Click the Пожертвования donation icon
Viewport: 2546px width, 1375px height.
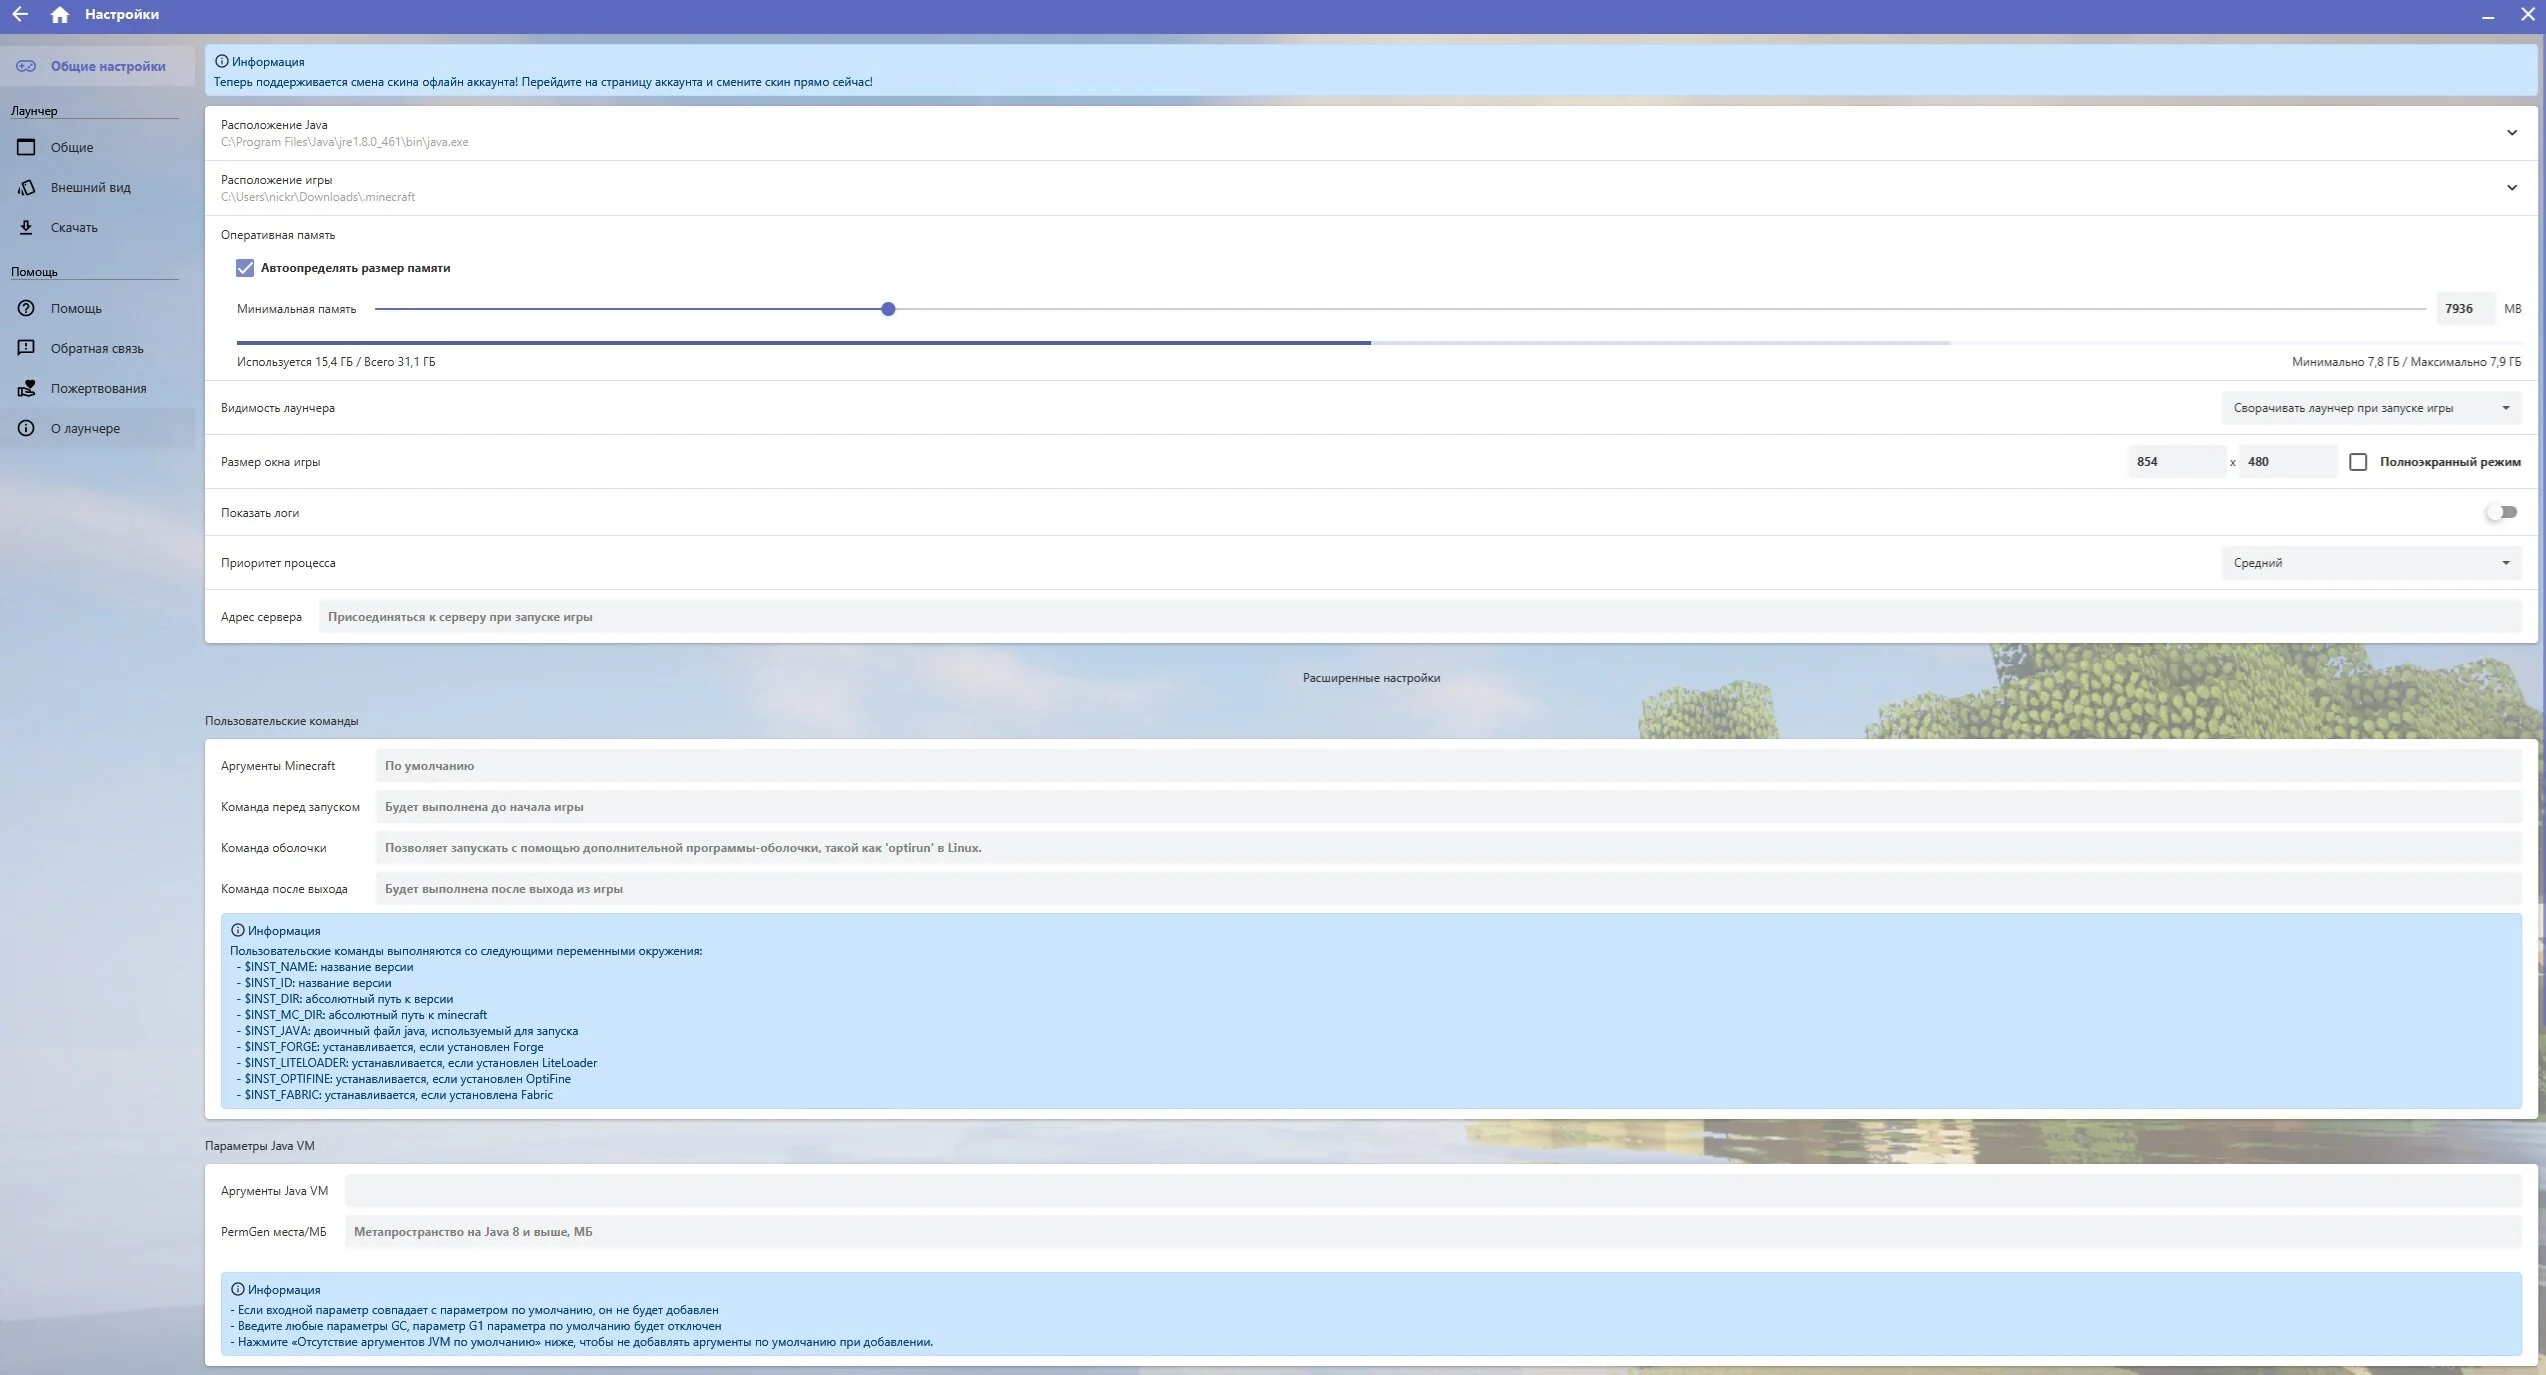click(27, 388)
